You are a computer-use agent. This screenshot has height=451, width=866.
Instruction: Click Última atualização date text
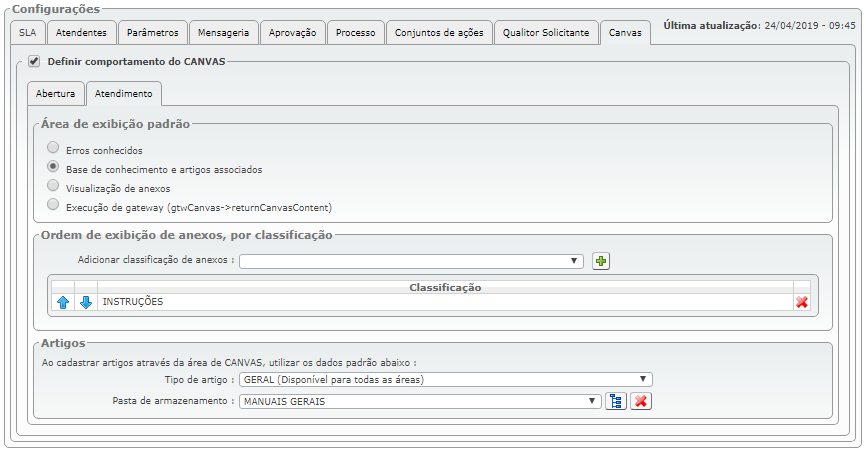click(x=759, y=25)
